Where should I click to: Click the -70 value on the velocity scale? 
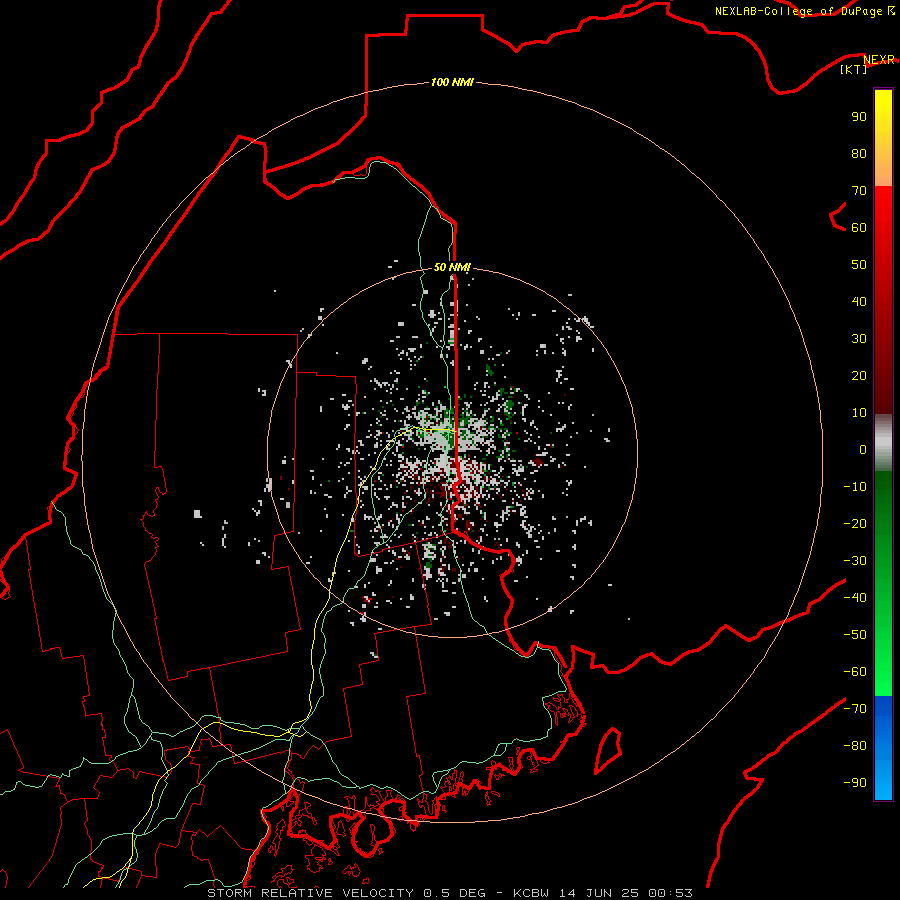point(855,709)
